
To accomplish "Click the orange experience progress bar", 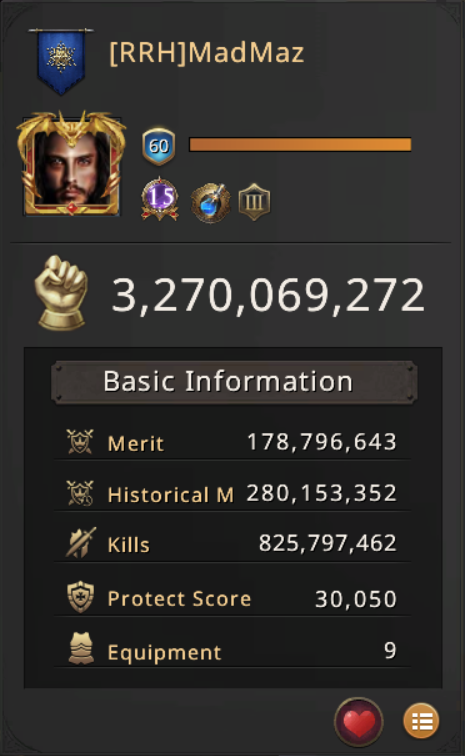I will [300, 145].
